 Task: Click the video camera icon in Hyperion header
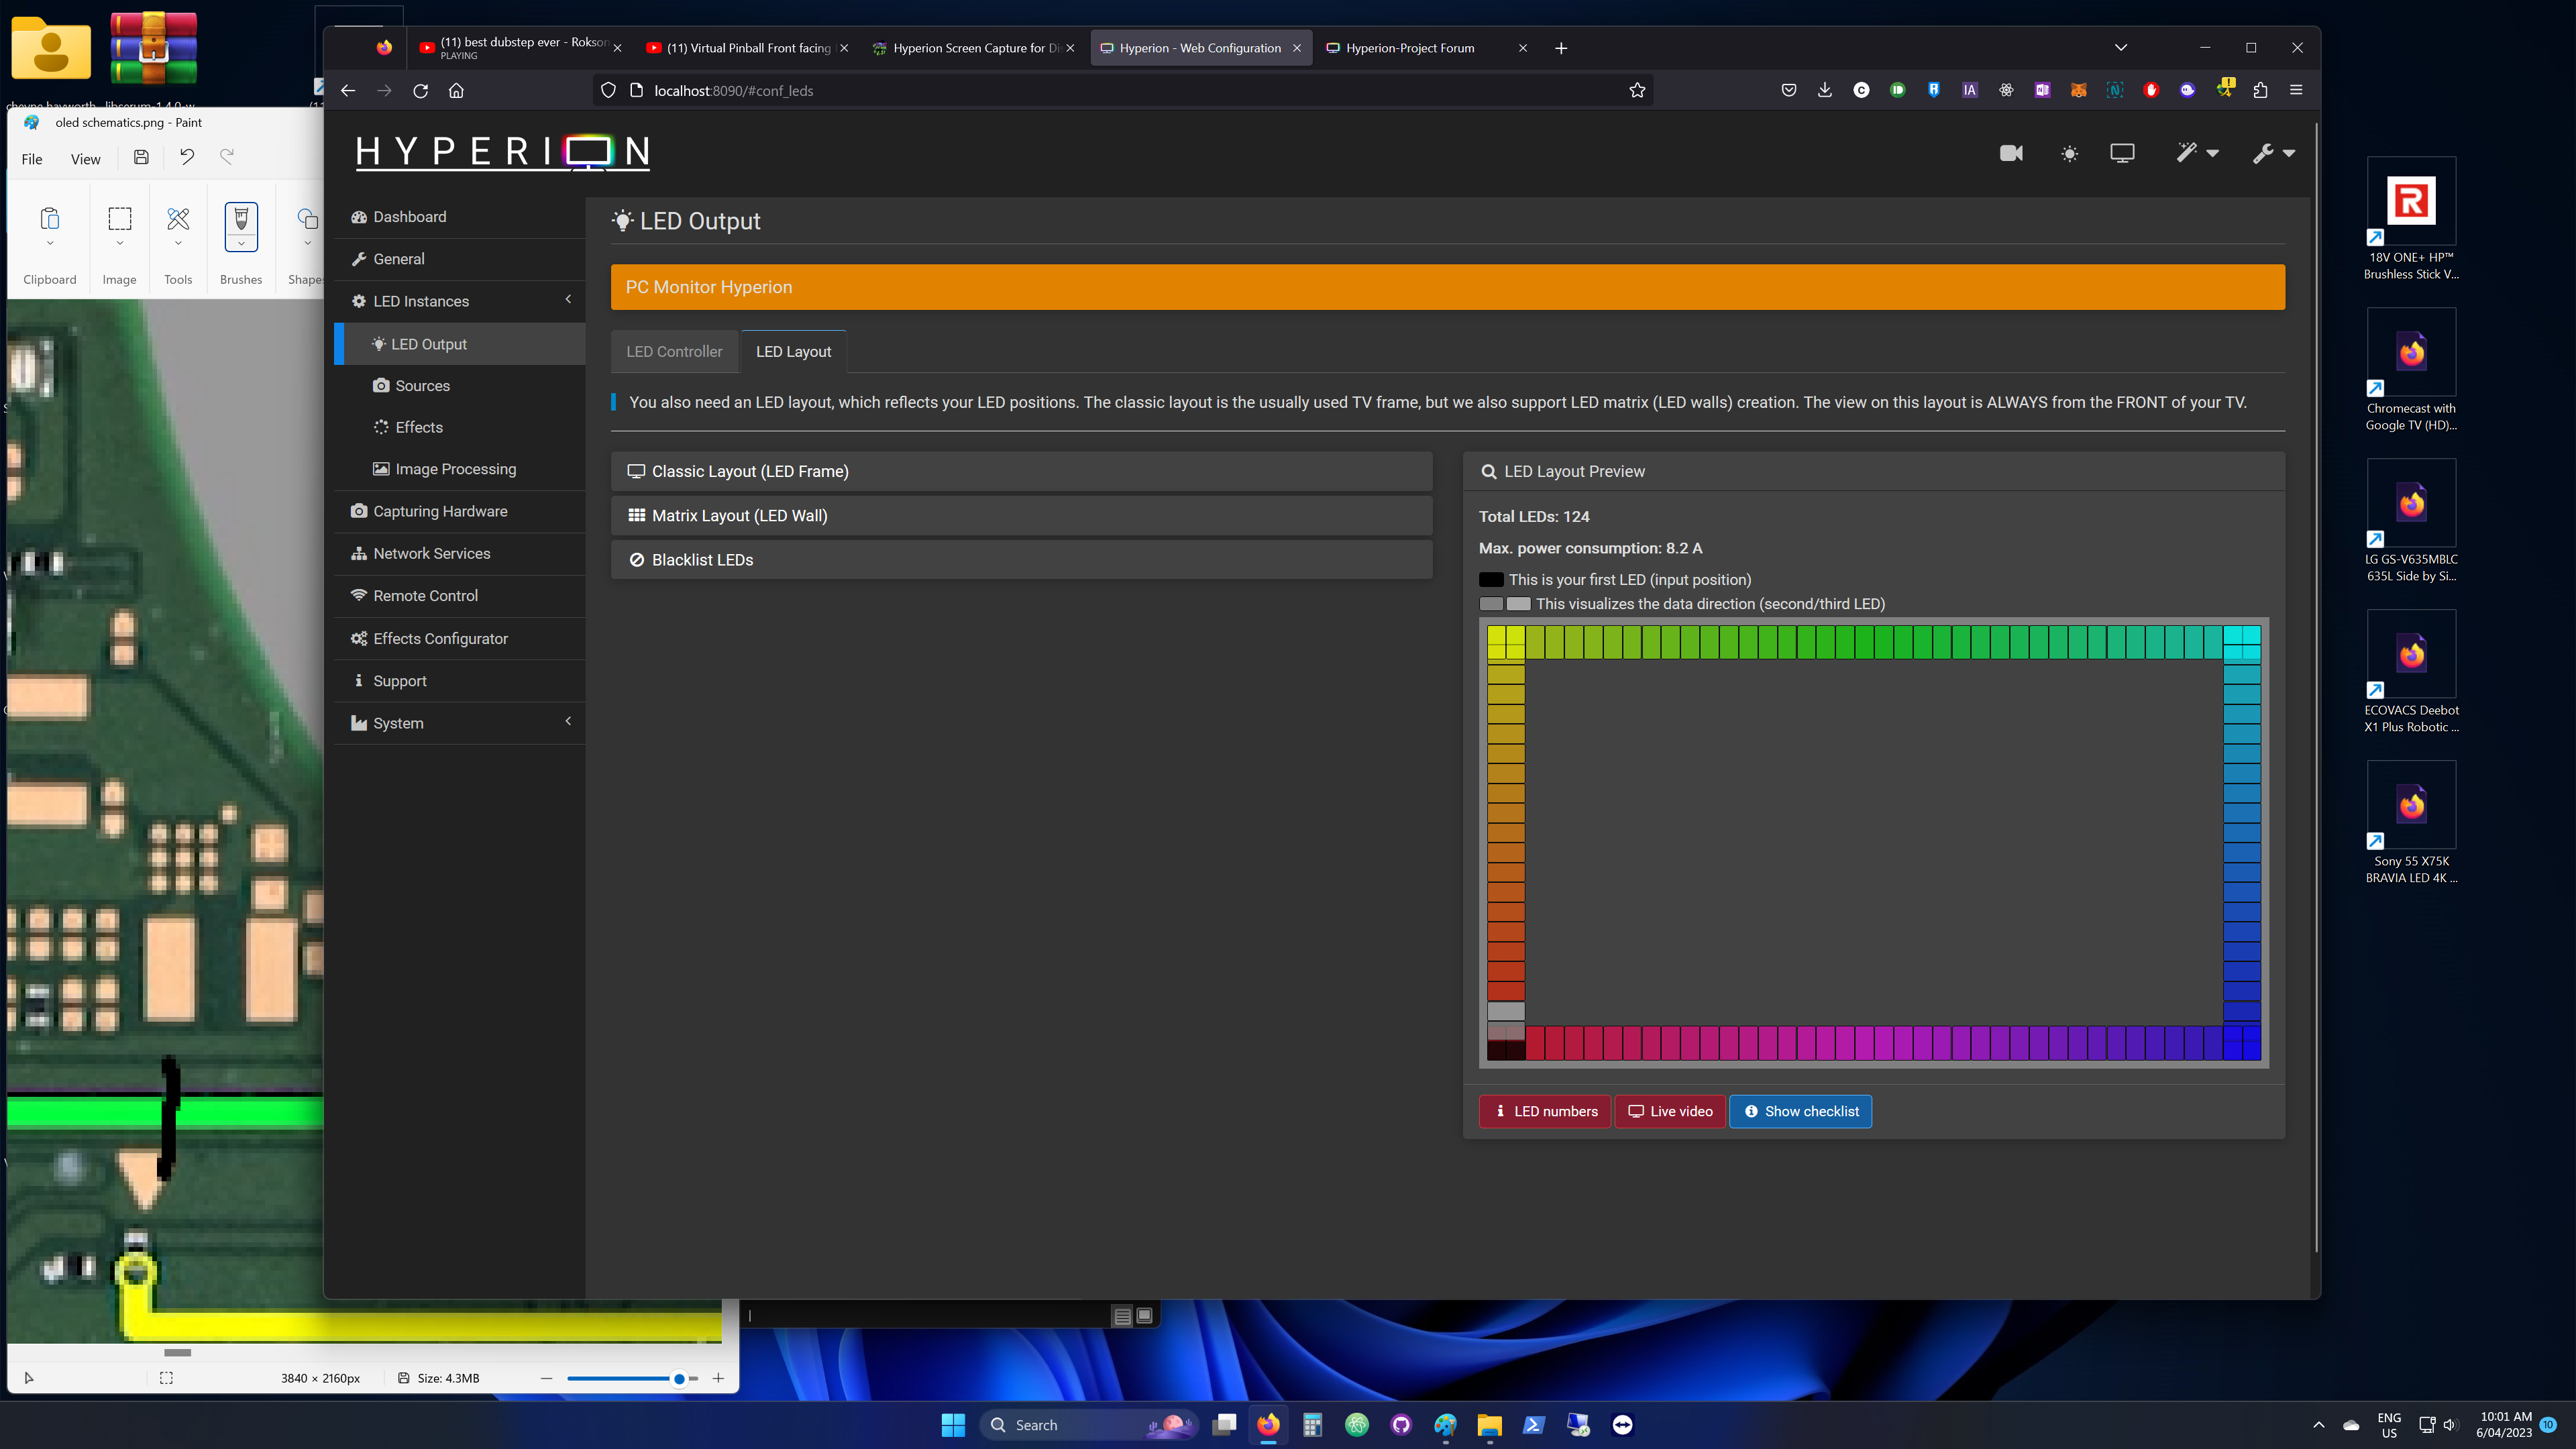2010,153
